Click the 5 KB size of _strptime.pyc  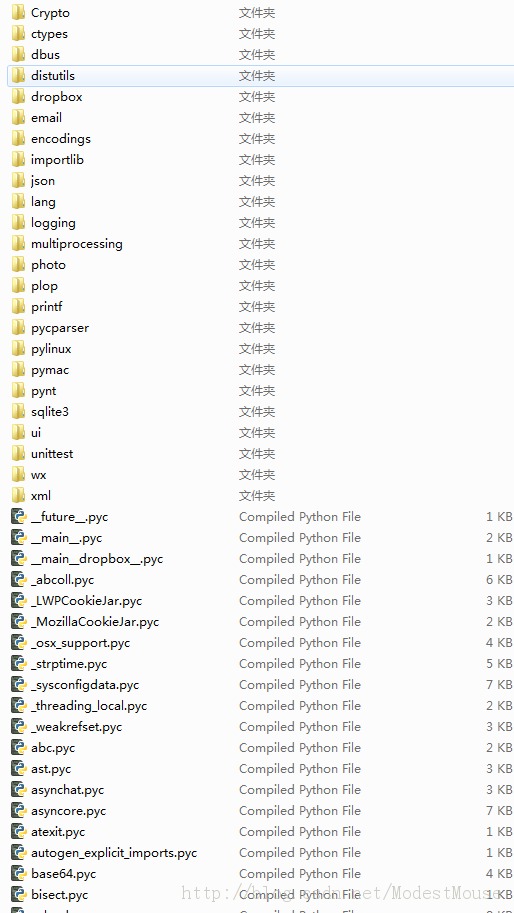coord(499,664)
